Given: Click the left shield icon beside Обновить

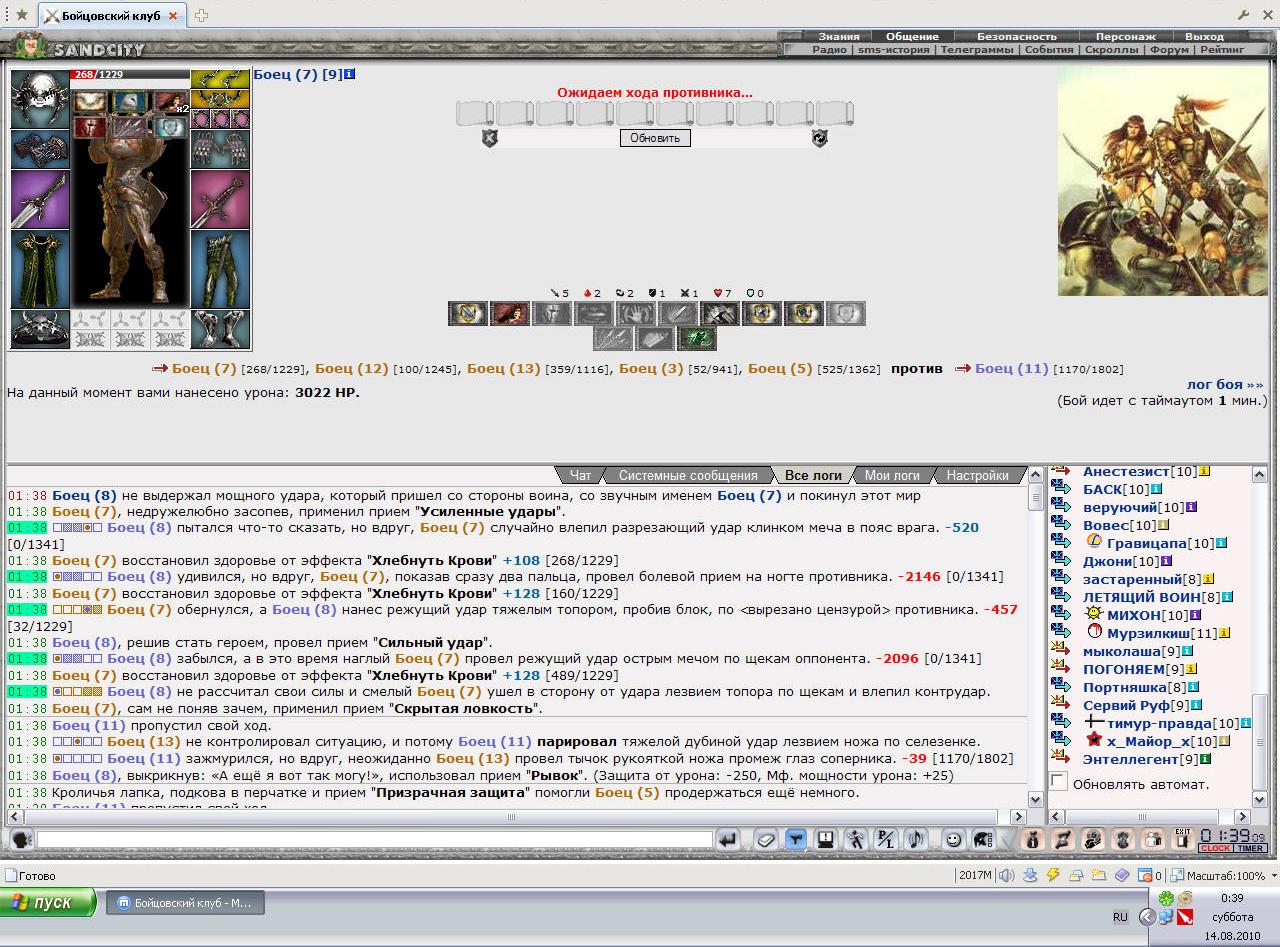Looking at the screenshot, I should point(489,138).
